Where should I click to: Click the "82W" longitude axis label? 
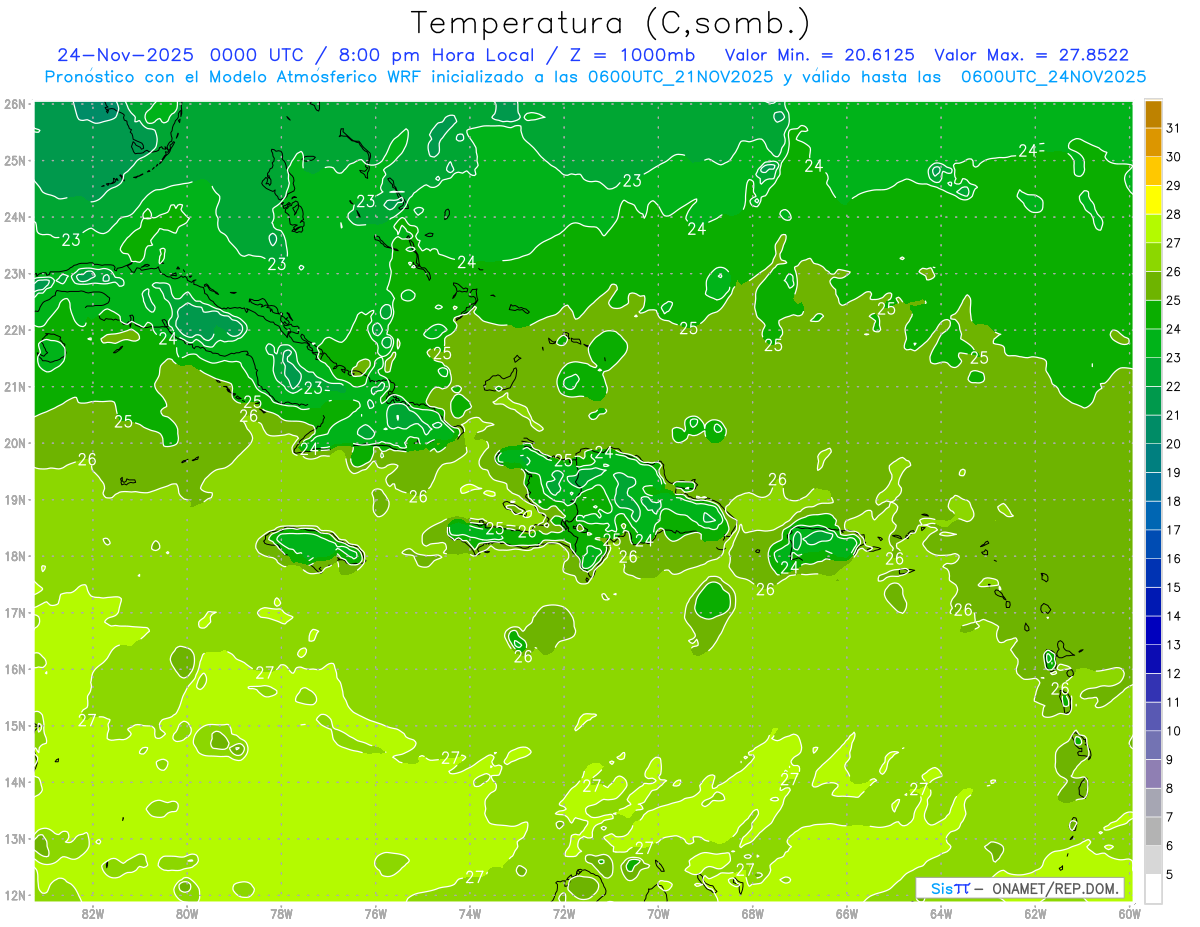(x=93, y=913)
